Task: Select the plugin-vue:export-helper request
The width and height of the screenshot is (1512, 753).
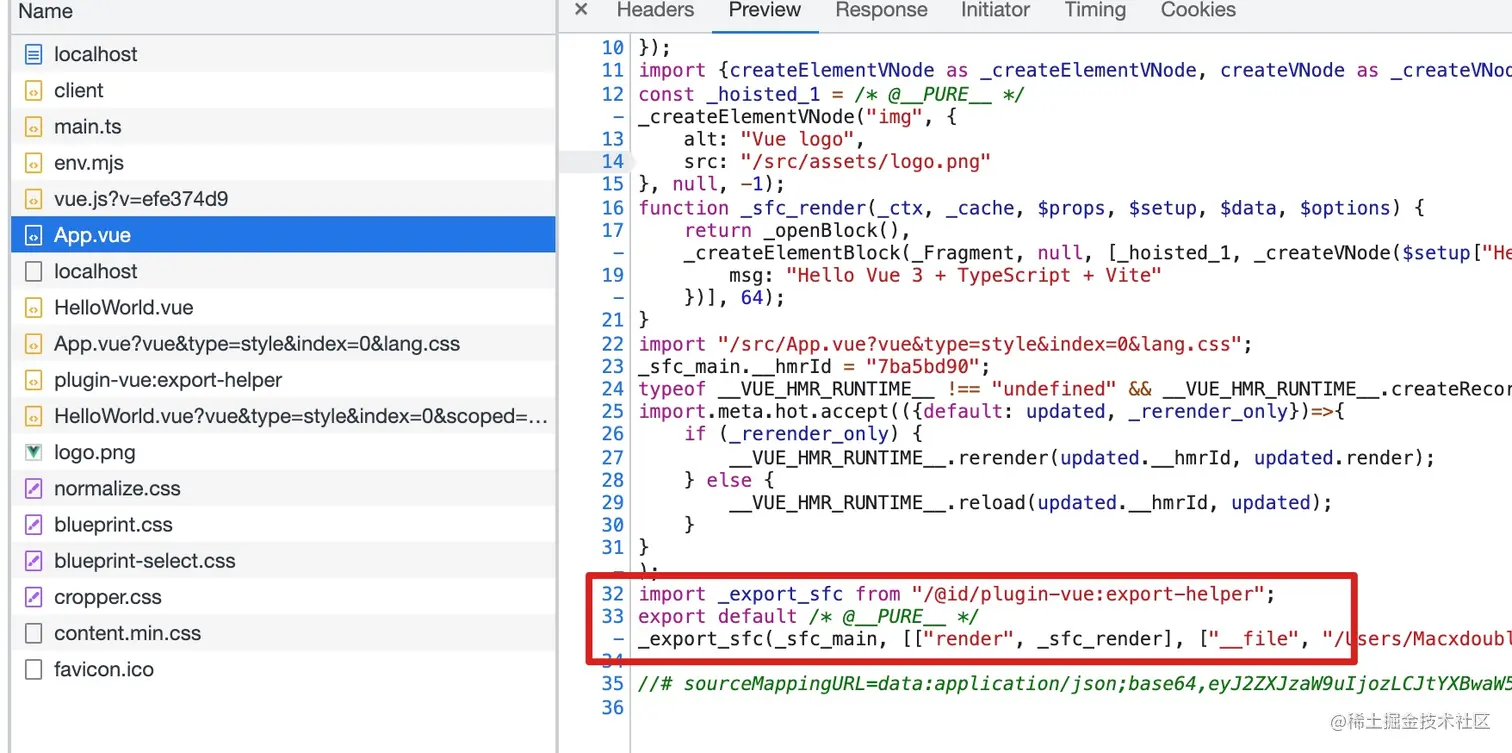Action: coord(283,380)
